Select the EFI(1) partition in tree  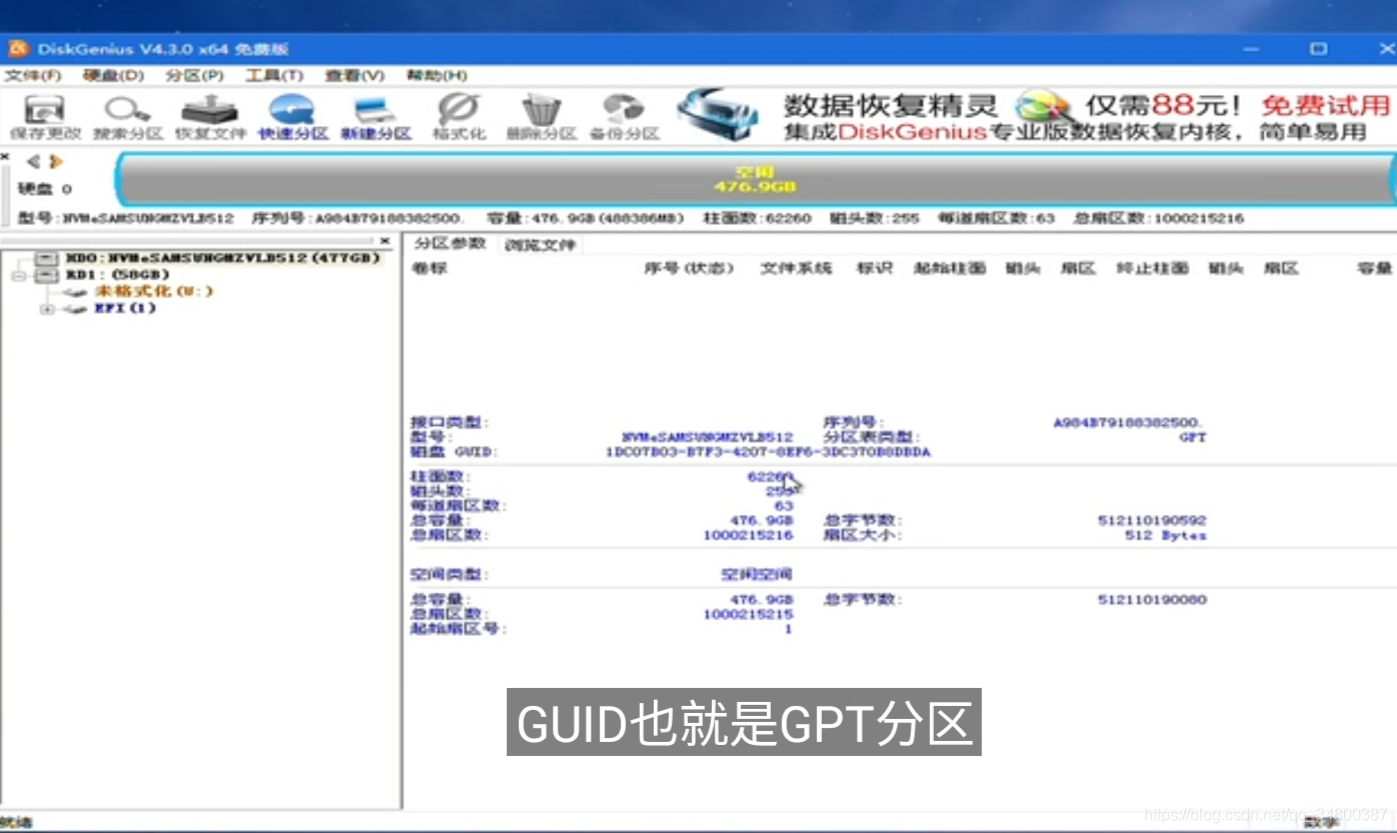(x=125, y=308)
